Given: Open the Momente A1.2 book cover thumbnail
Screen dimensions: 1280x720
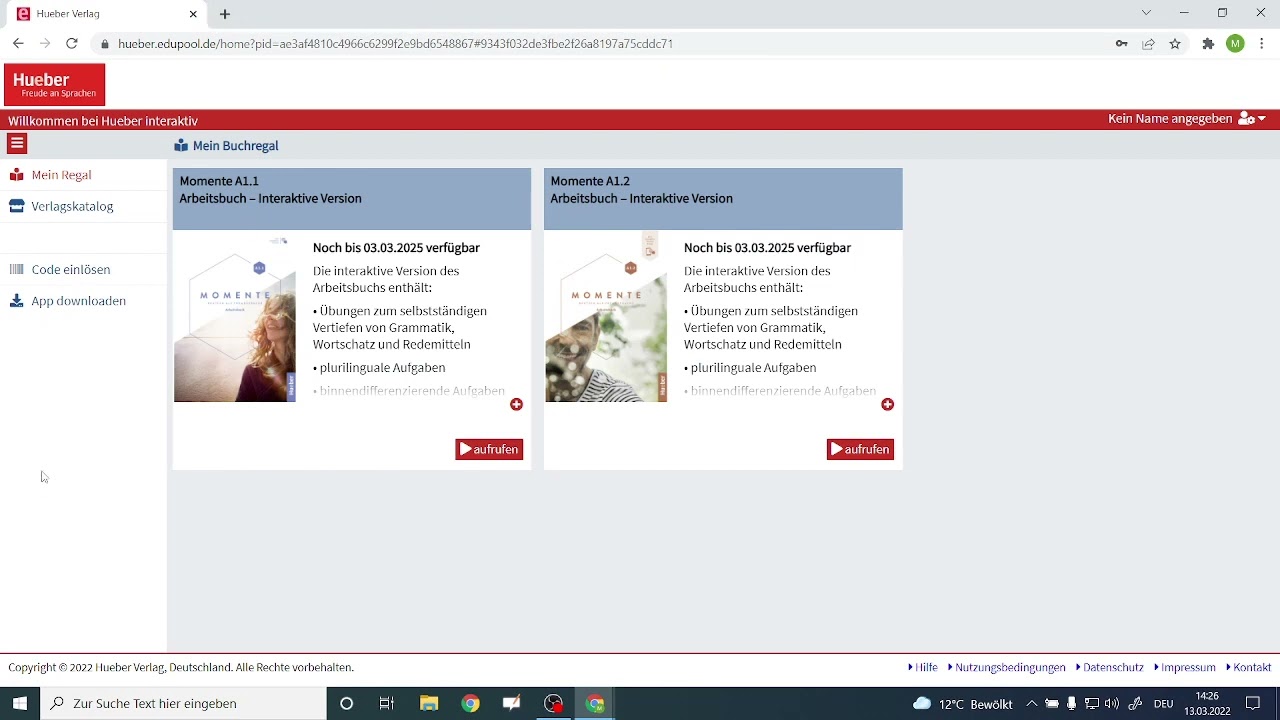Looking at the screenshot, I should click(606, 319).
